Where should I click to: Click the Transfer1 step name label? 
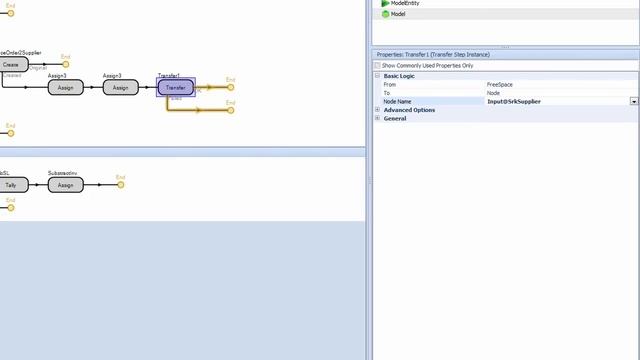[169, 76]
